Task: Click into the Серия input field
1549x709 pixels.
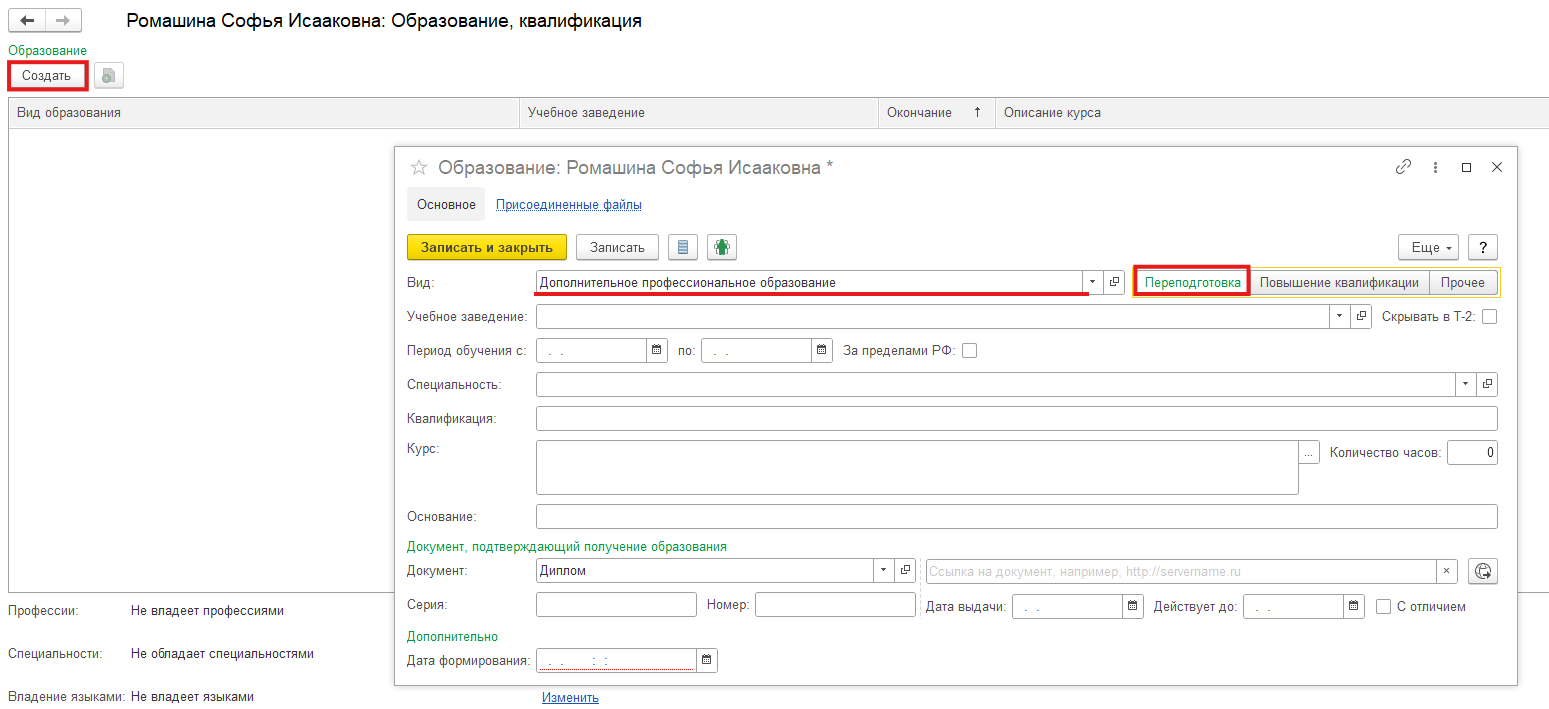Action: point(616,604)
